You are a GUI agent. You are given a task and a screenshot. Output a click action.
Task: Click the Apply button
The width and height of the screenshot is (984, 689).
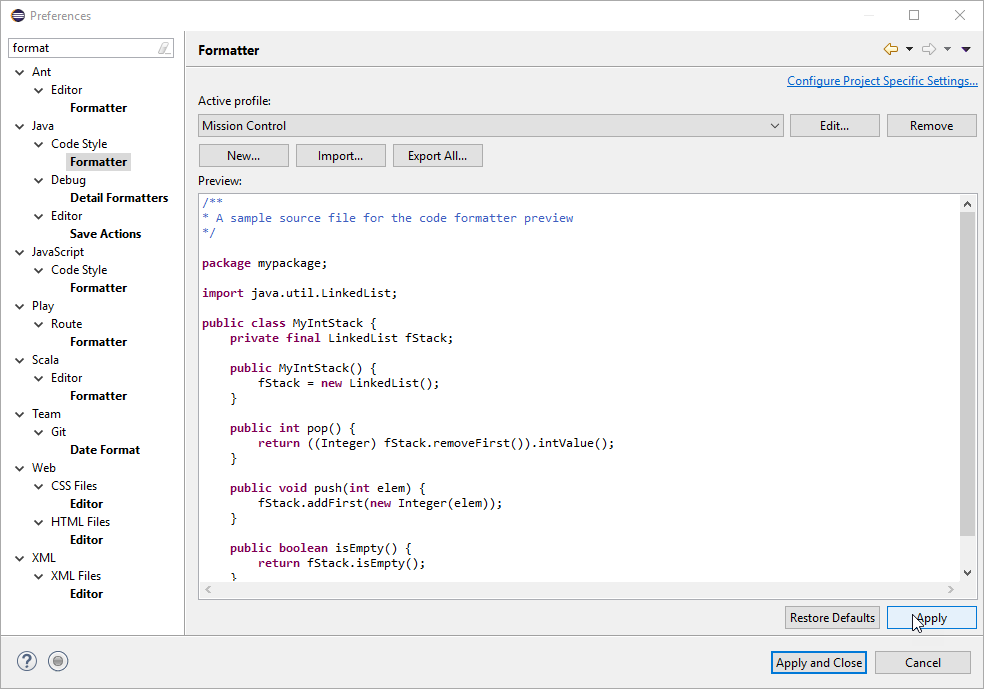[x=931, y=617]
